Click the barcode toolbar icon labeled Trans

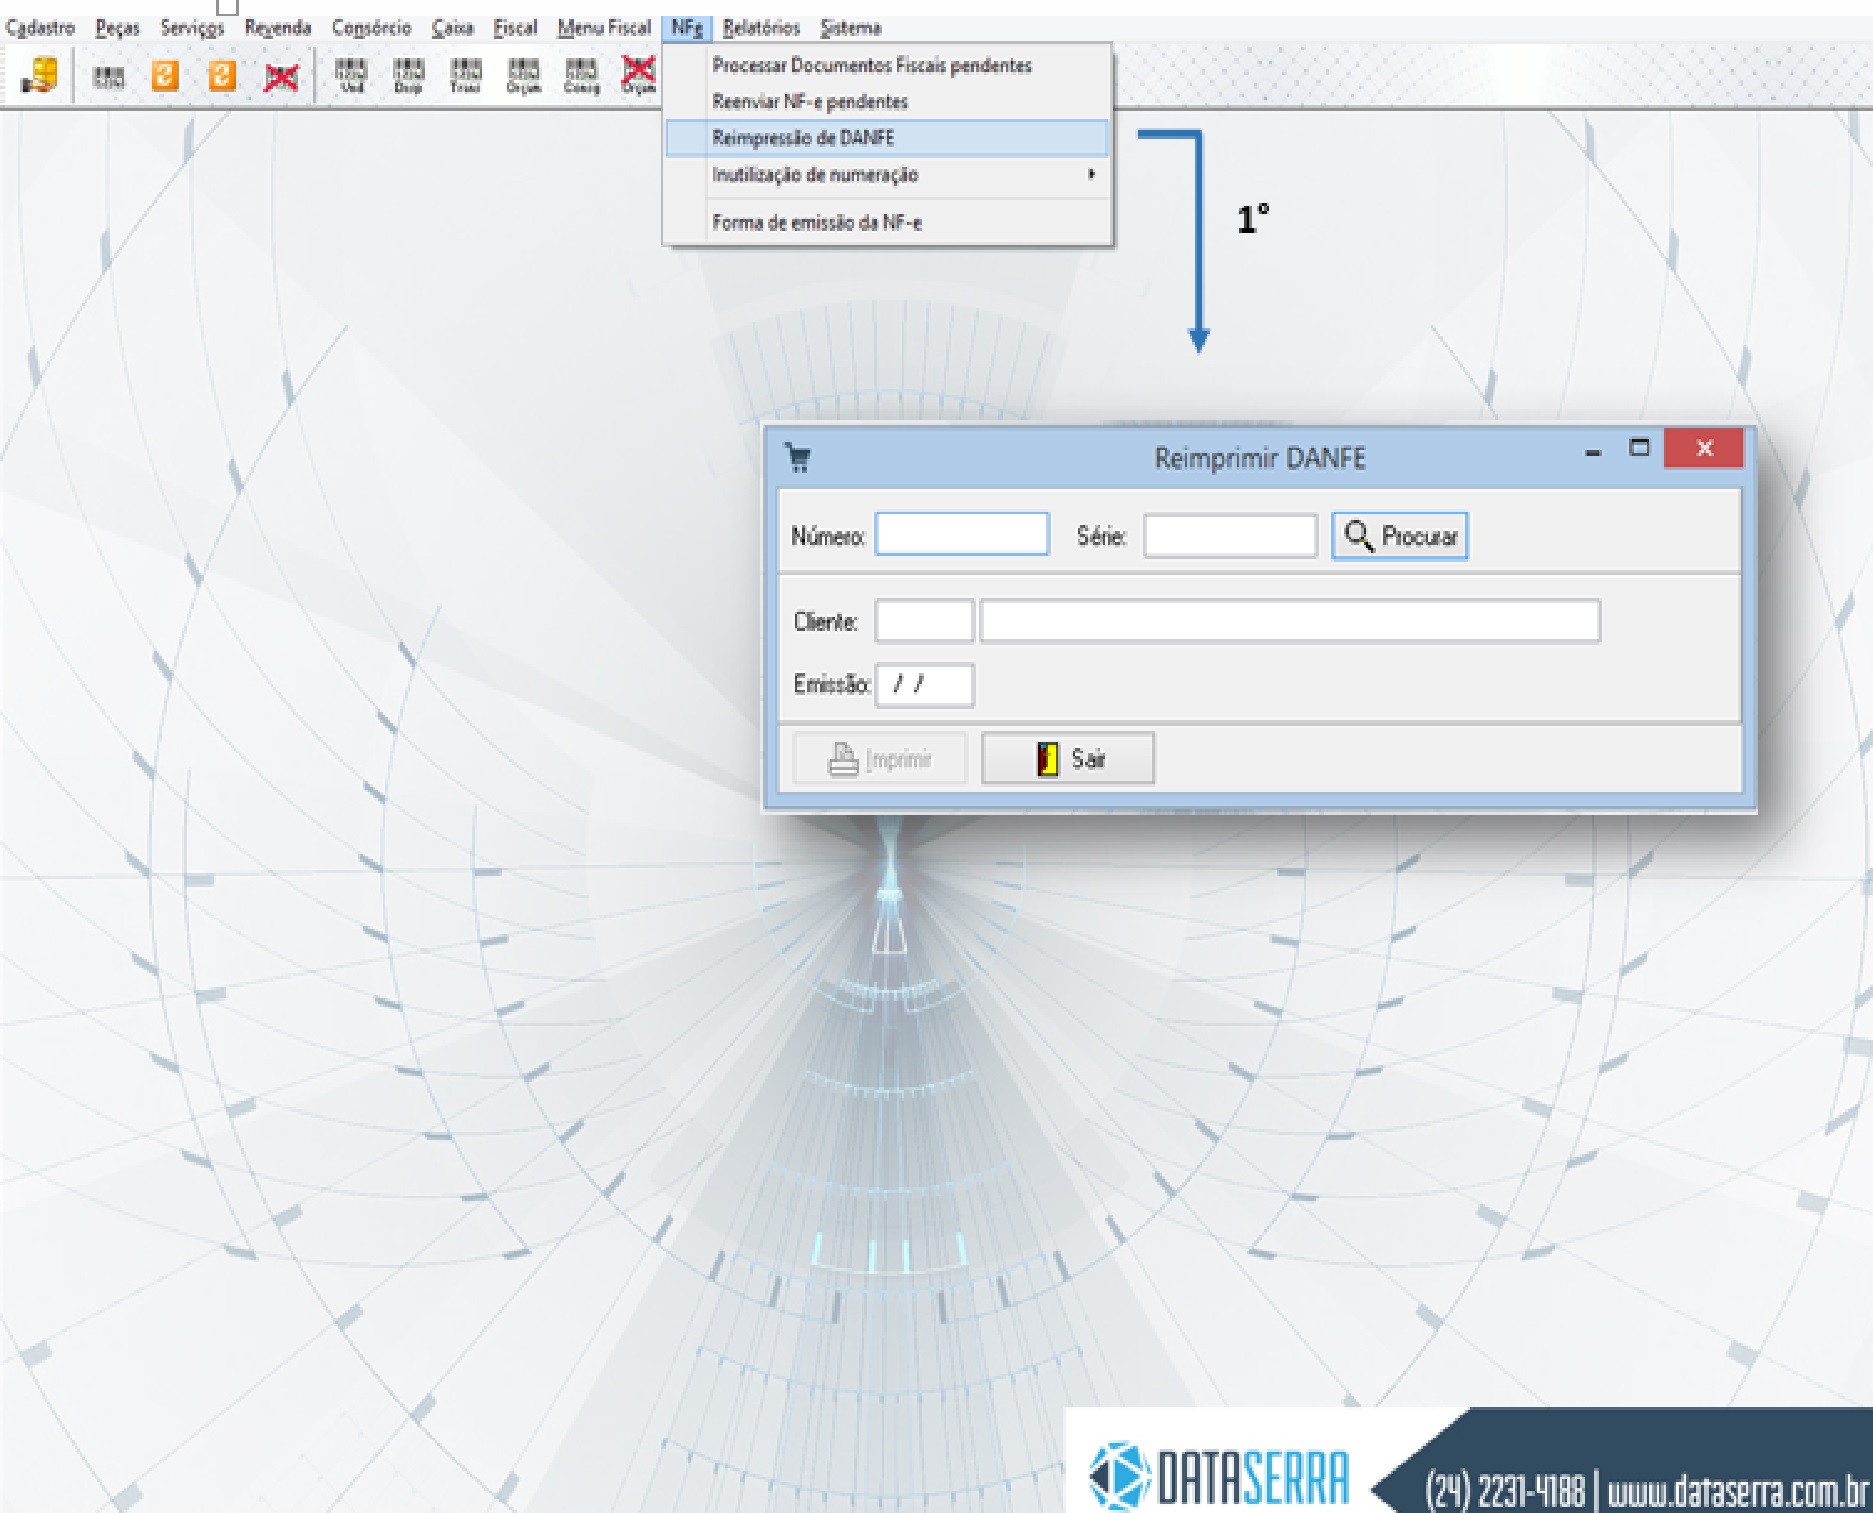pos(465,76)
